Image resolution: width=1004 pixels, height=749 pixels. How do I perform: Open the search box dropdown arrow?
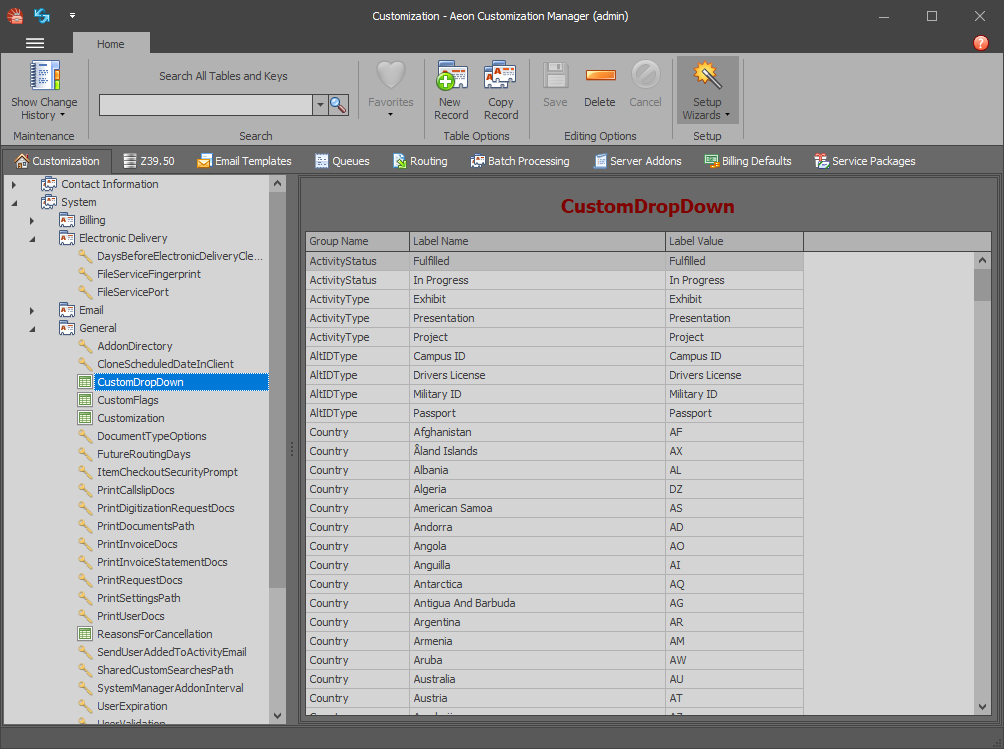click(x=320, y=105)
